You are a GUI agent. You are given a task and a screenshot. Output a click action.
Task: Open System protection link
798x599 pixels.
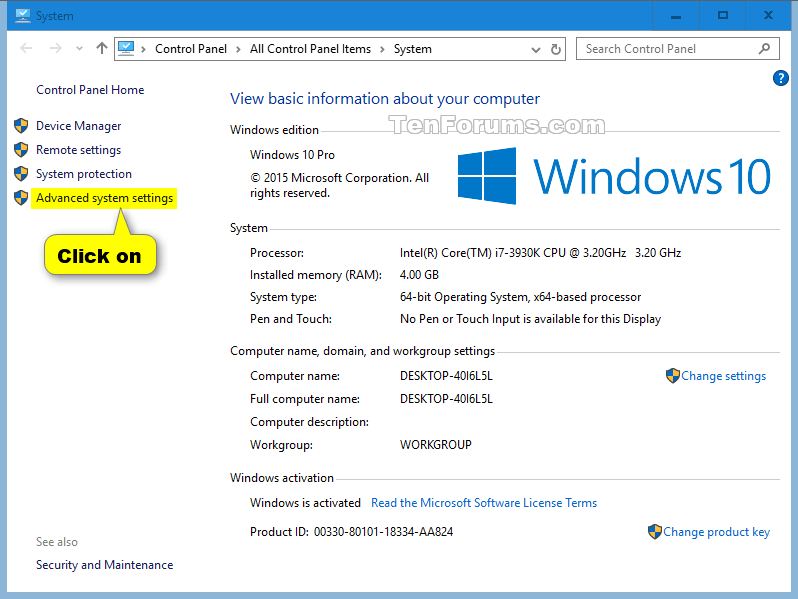pos(84,174)
